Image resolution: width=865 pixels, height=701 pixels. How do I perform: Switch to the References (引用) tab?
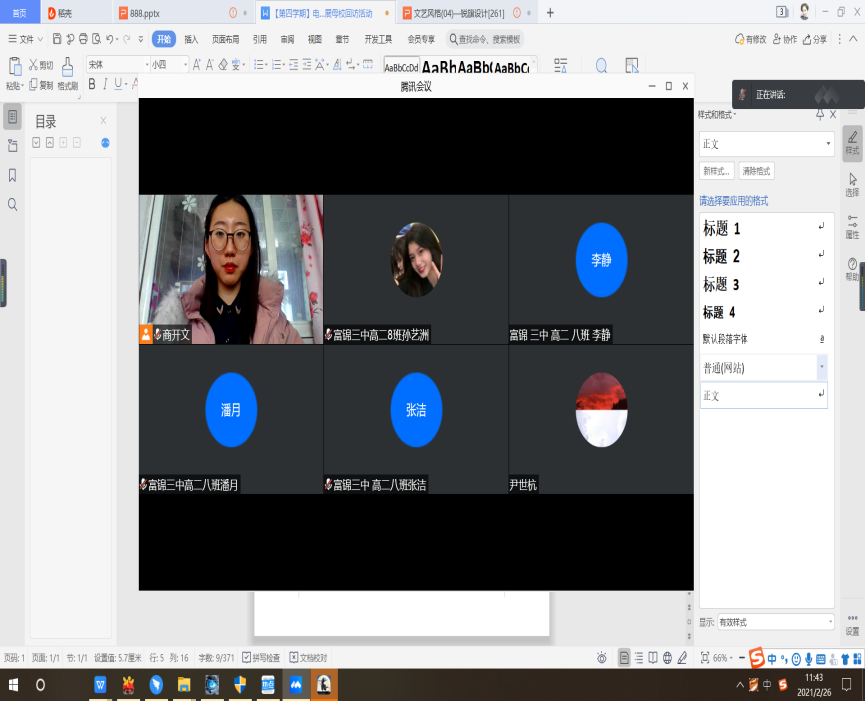point(259,39)
